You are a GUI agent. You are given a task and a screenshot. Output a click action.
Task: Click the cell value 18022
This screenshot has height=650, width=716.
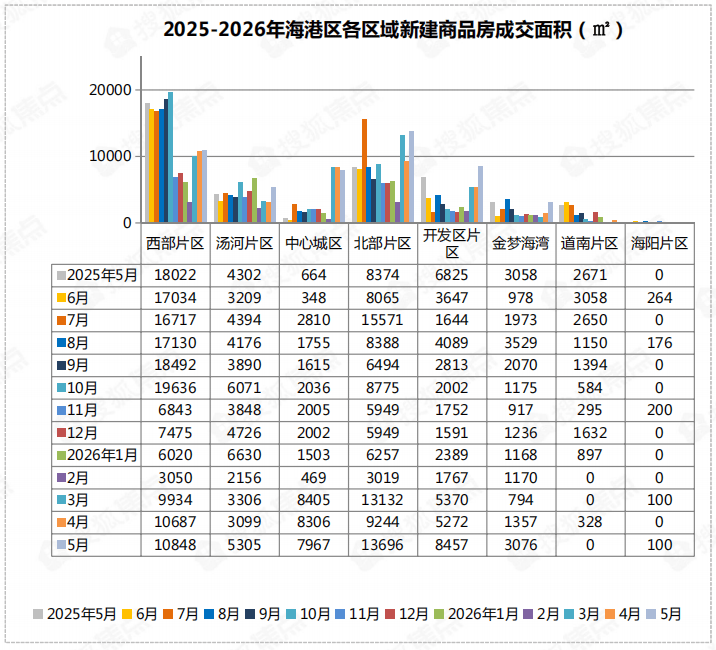click(x=175, y=275)
